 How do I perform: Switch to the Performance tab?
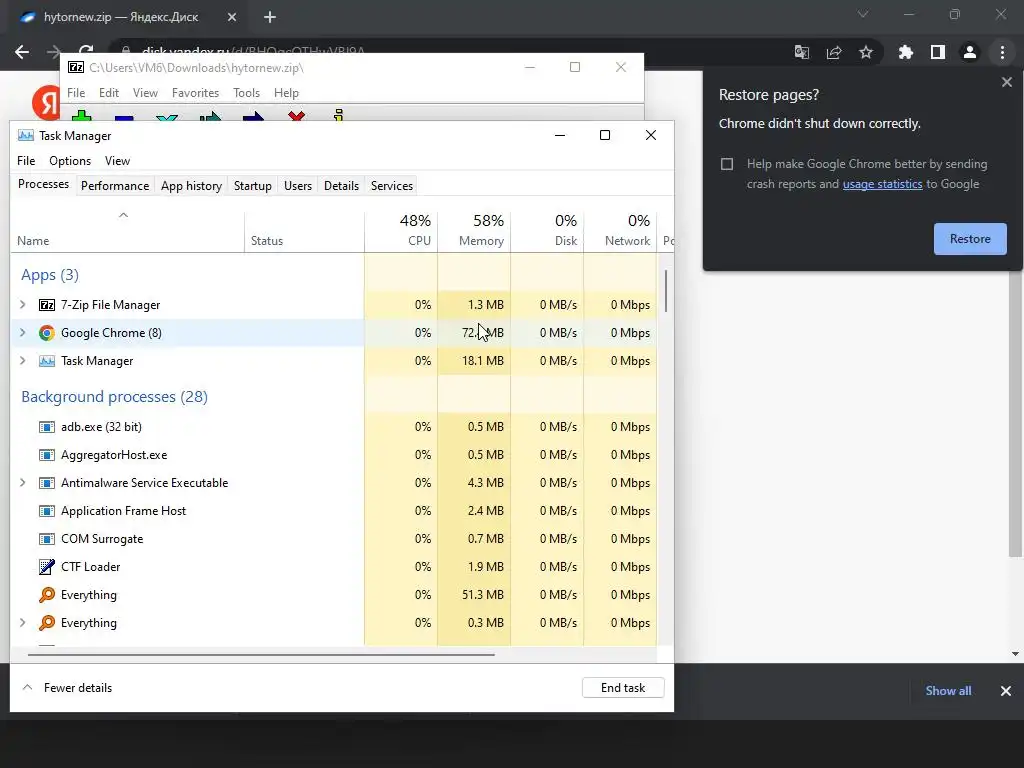(x=115, y=186)
